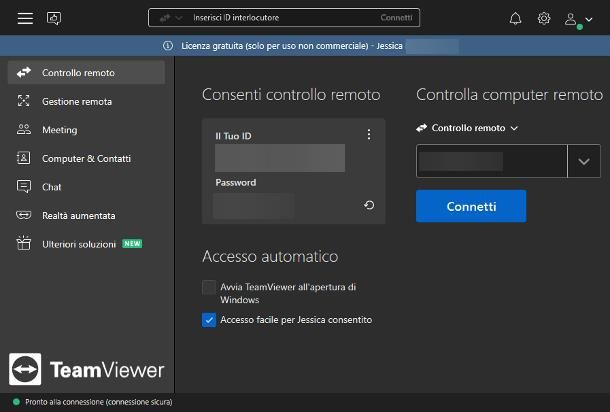Click the Consenti controllo remoto heading
The height and width of the screenshot is (412, 610).
coord(291,95)
